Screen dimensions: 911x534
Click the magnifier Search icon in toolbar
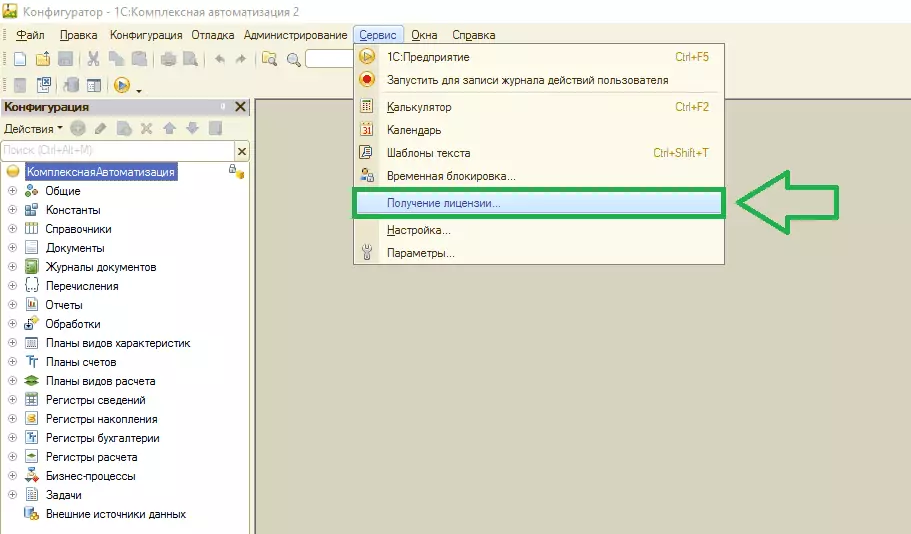294,59
